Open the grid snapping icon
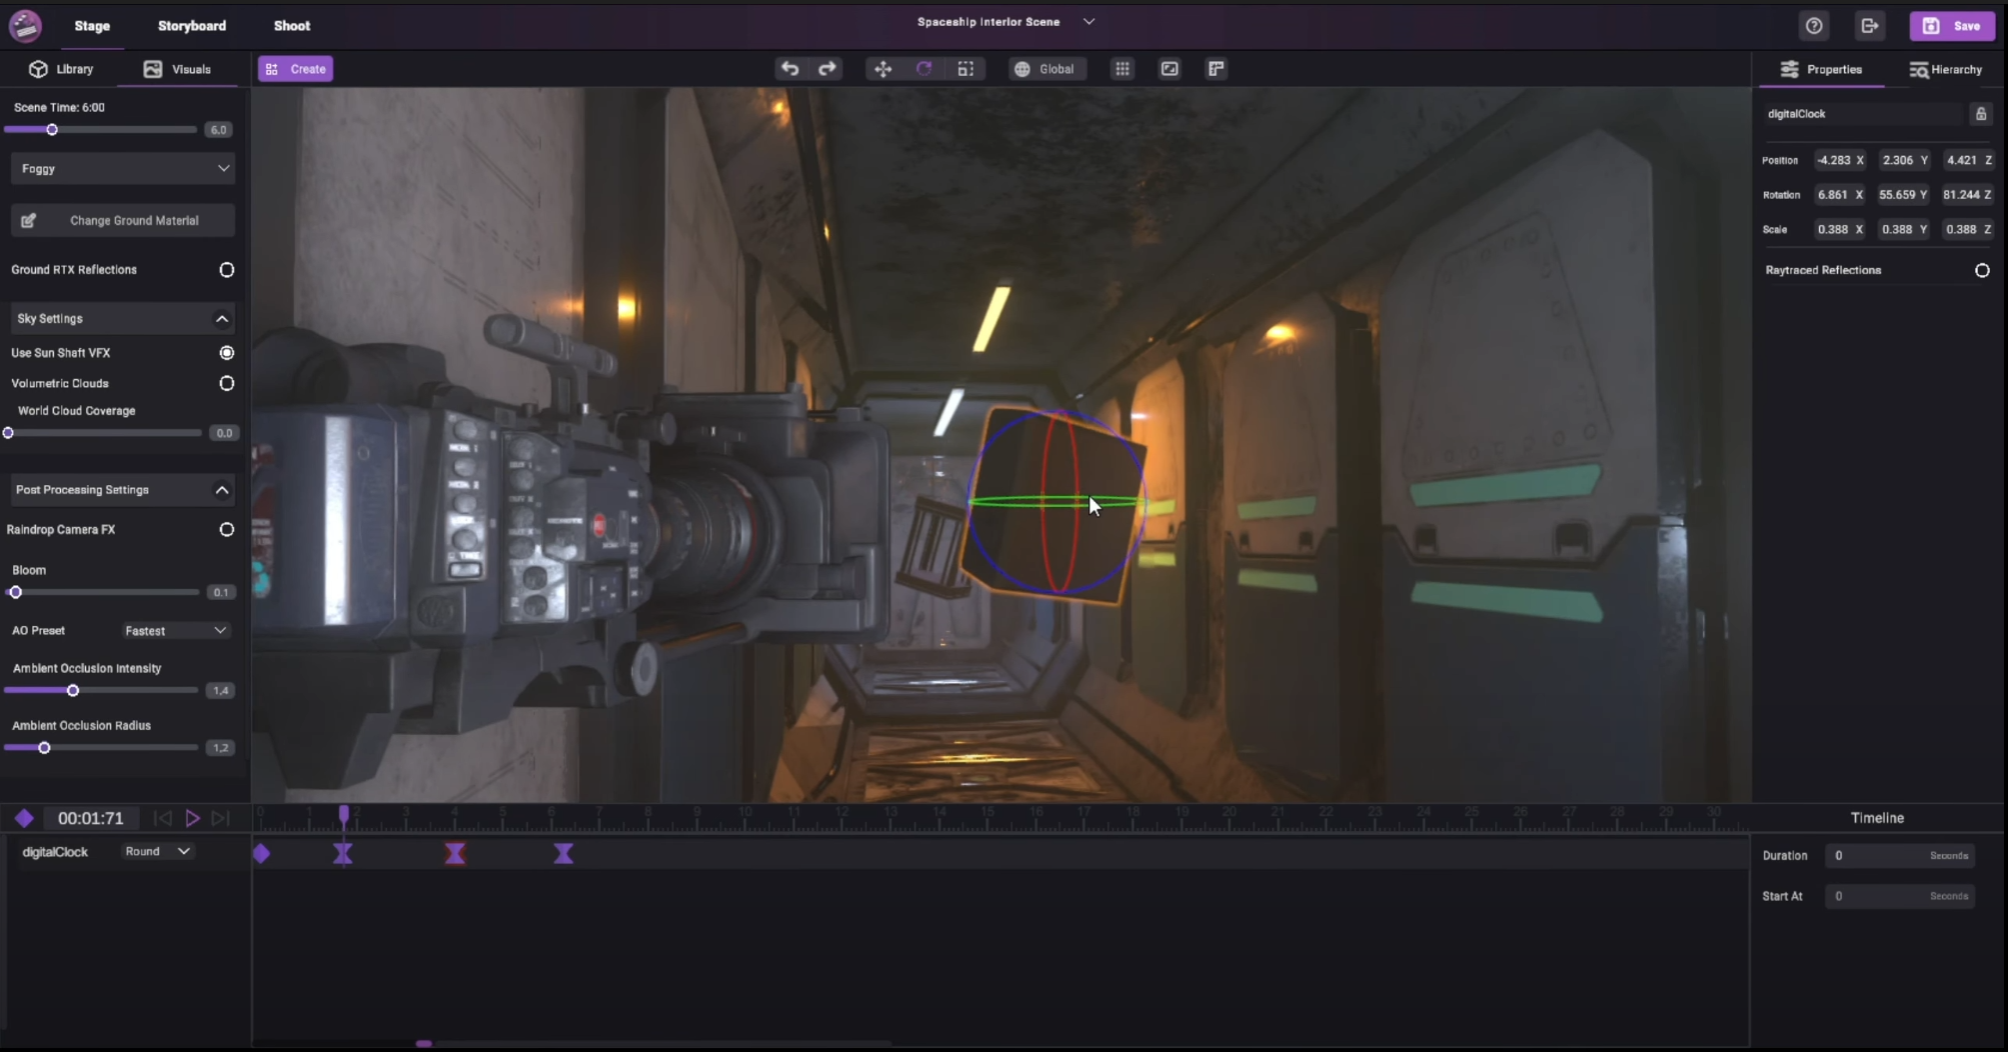Viewport: 2008px width, 1052px height. pyautogui.click(x=1122, y=68)
